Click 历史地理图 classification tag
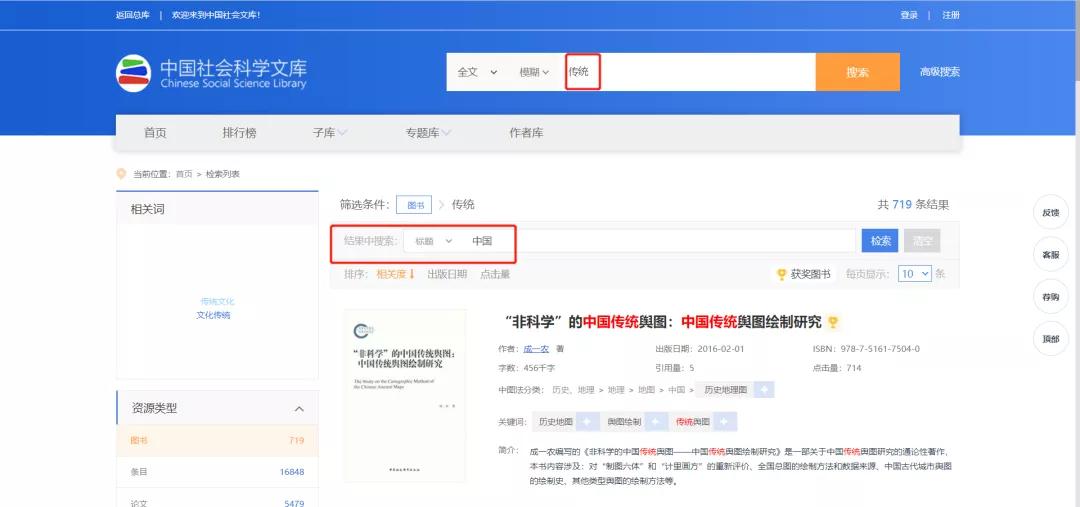The width and height of the screenshot is (1080, 507). 725,390
